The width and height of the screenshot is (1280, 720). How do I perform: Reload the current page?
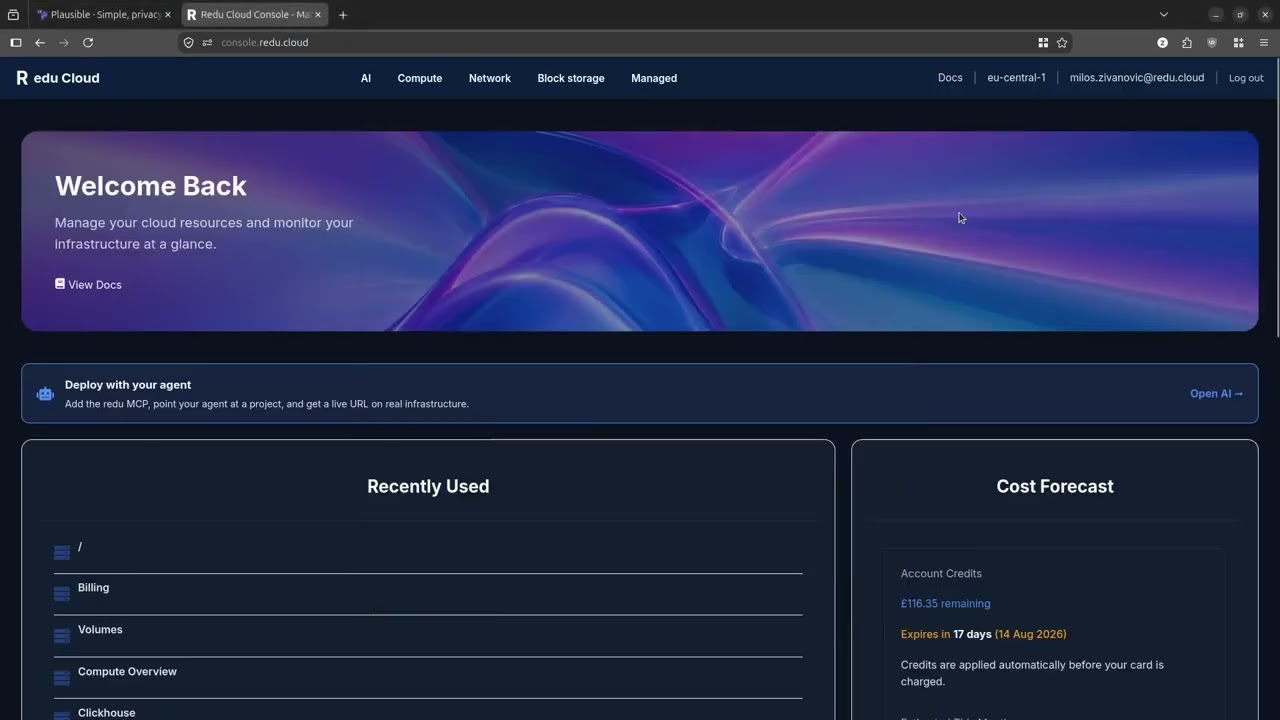(88, 43)
